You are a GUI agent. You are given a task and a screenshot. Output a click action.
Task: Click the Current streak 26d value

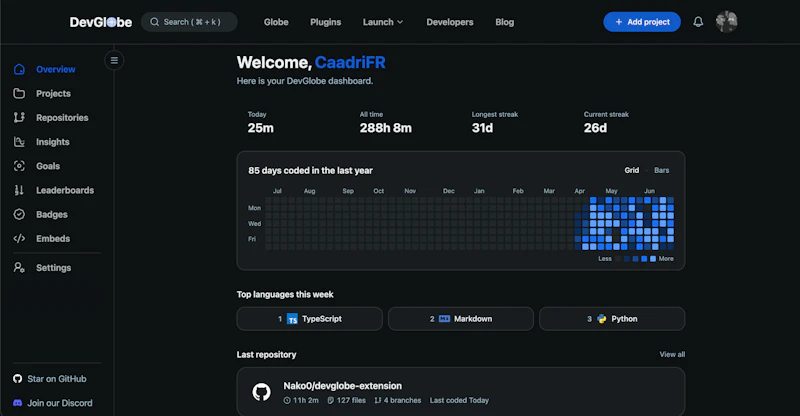click(x=595, y=128)
